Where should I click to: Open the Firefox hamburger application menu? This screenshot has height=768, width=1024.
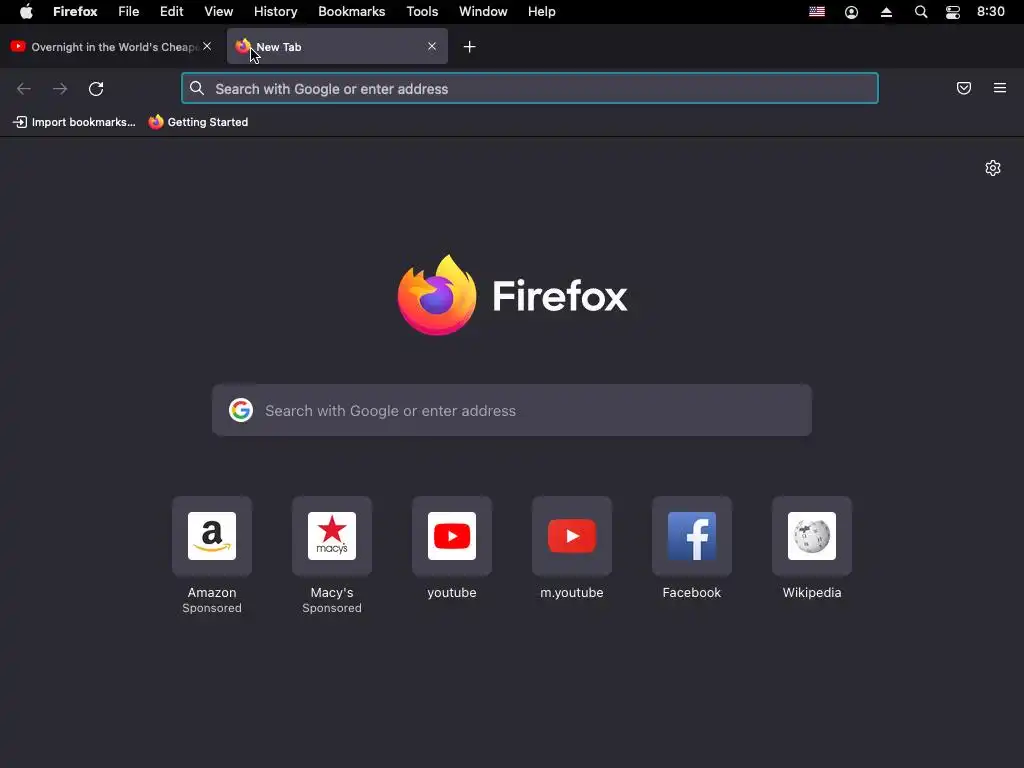click(x=1000, y=88)
